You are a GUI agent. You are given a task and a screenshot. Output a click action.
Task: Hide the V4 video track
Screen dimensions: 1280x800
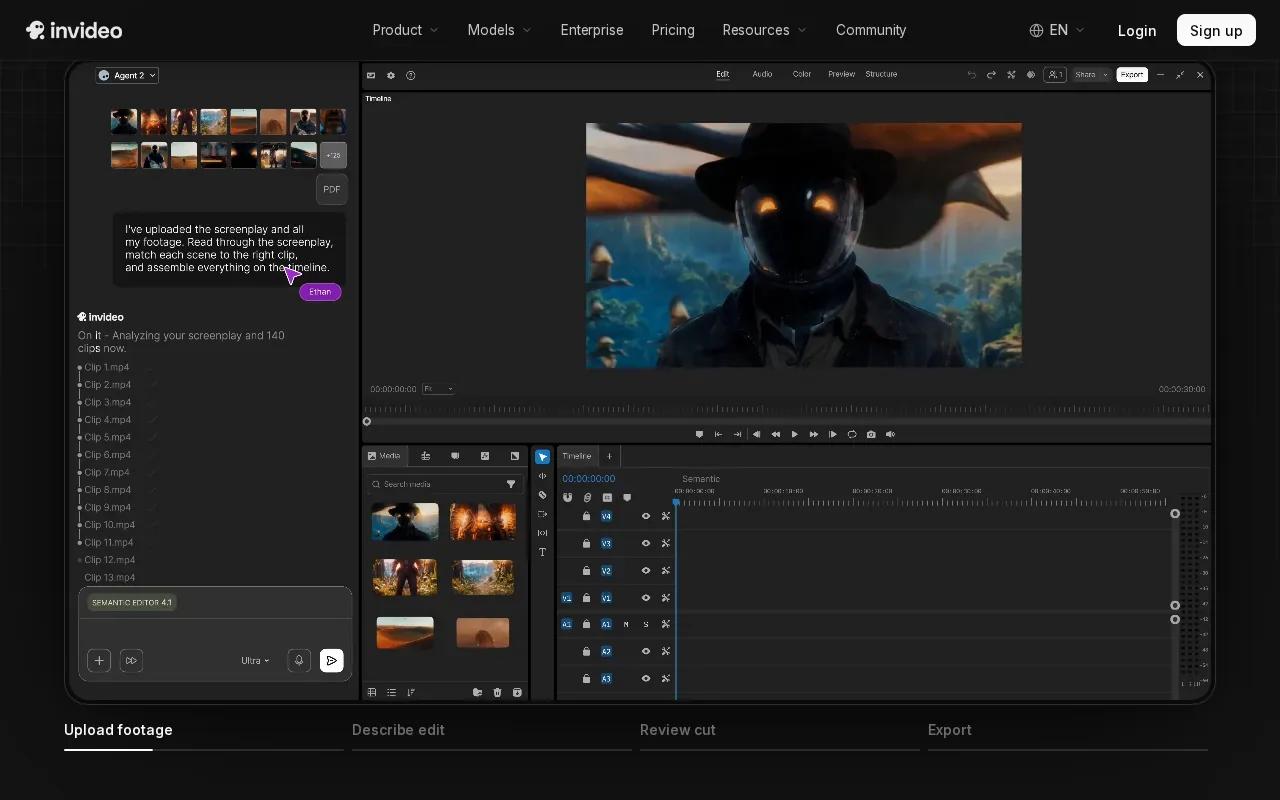click(x=646, y=516)
